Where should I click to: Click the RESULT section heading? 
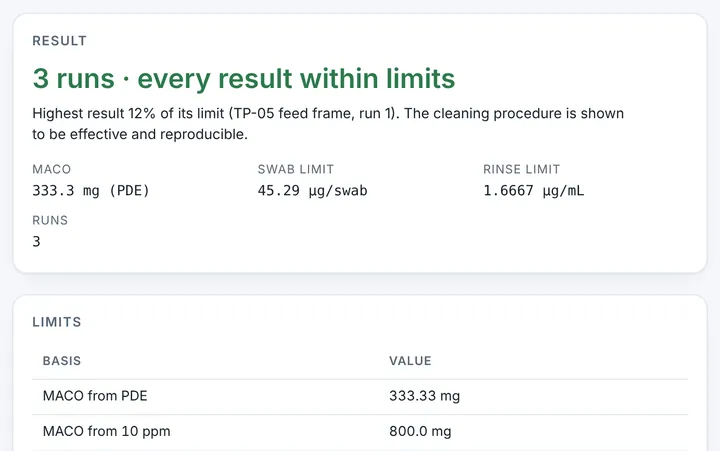(x=59, y=41)
